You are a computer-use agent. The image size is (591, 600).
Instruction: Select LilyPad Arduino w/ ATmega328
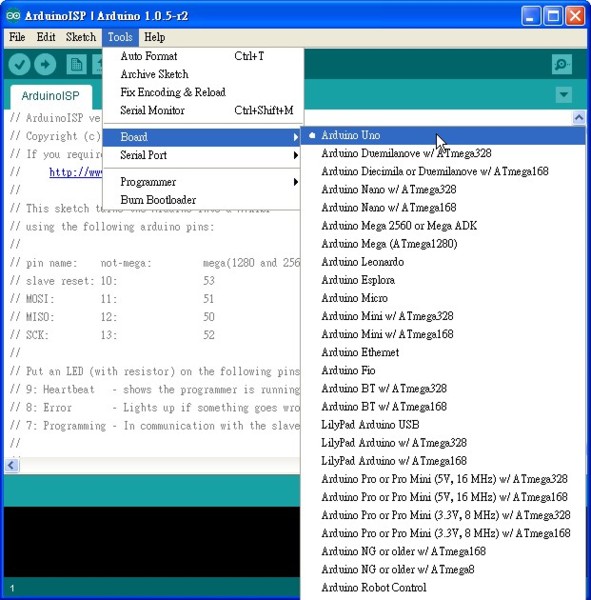pyautogui.click(x=443, y=443)
